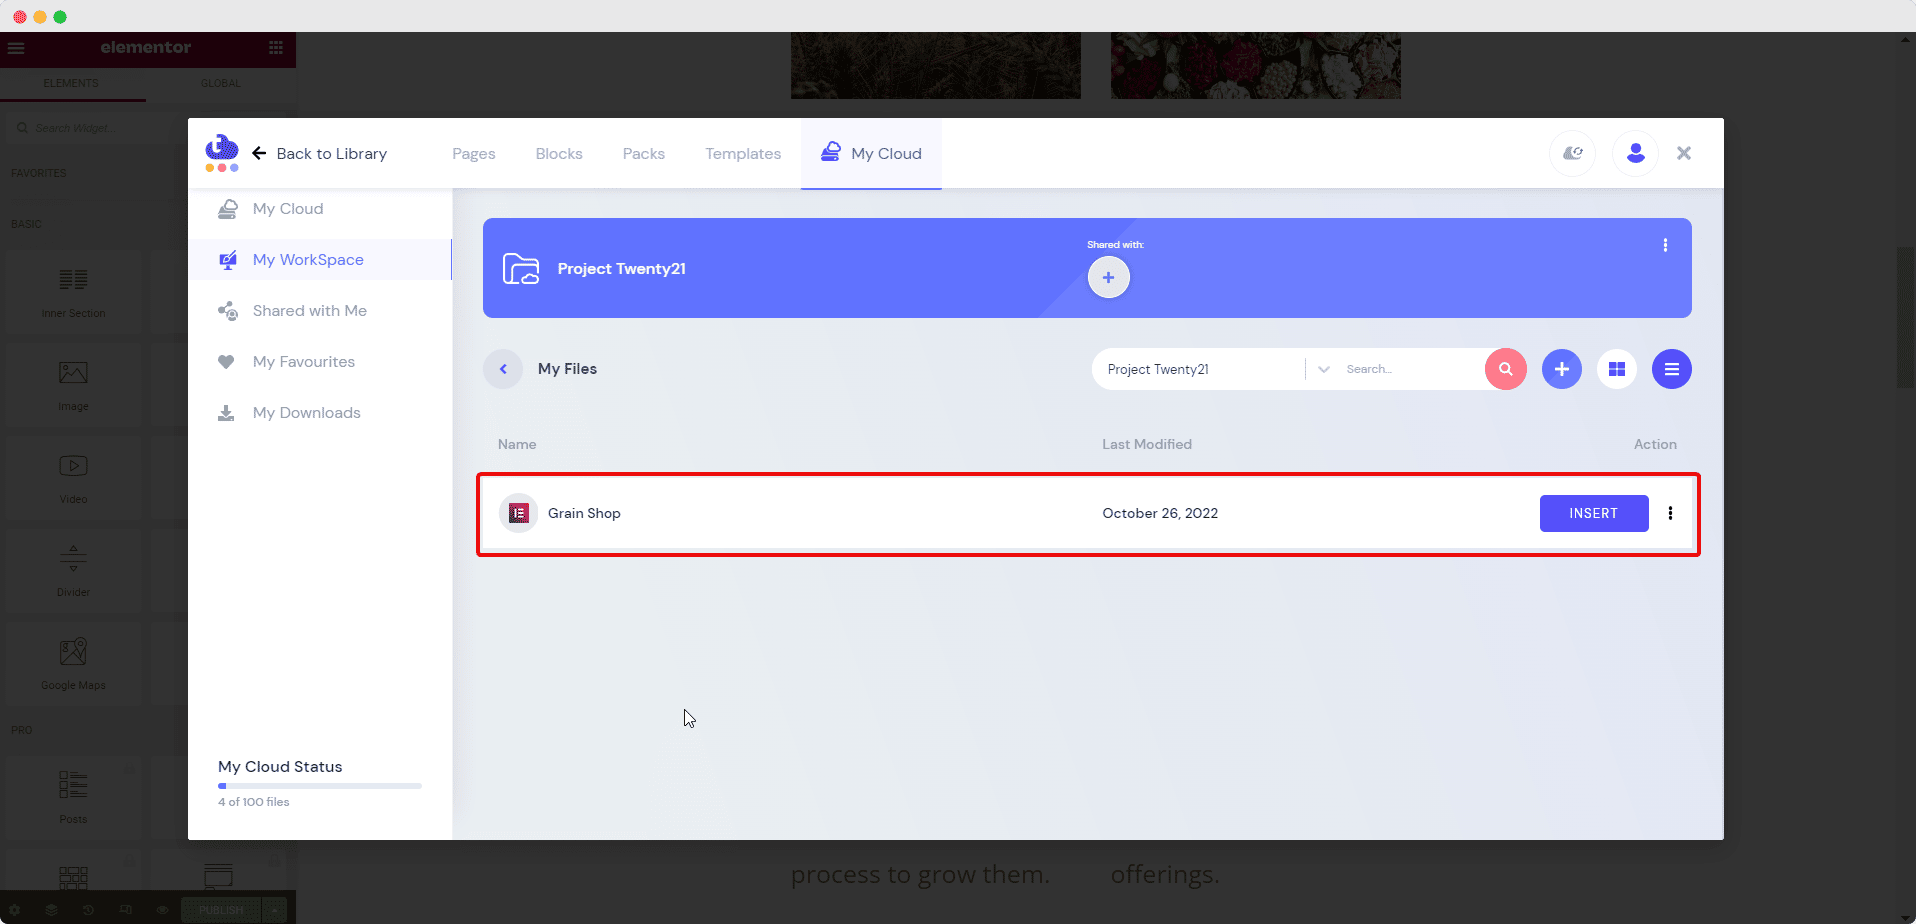Switch to grid view
Viewport: 1916px width, 924px height.
pos(1617,369)
